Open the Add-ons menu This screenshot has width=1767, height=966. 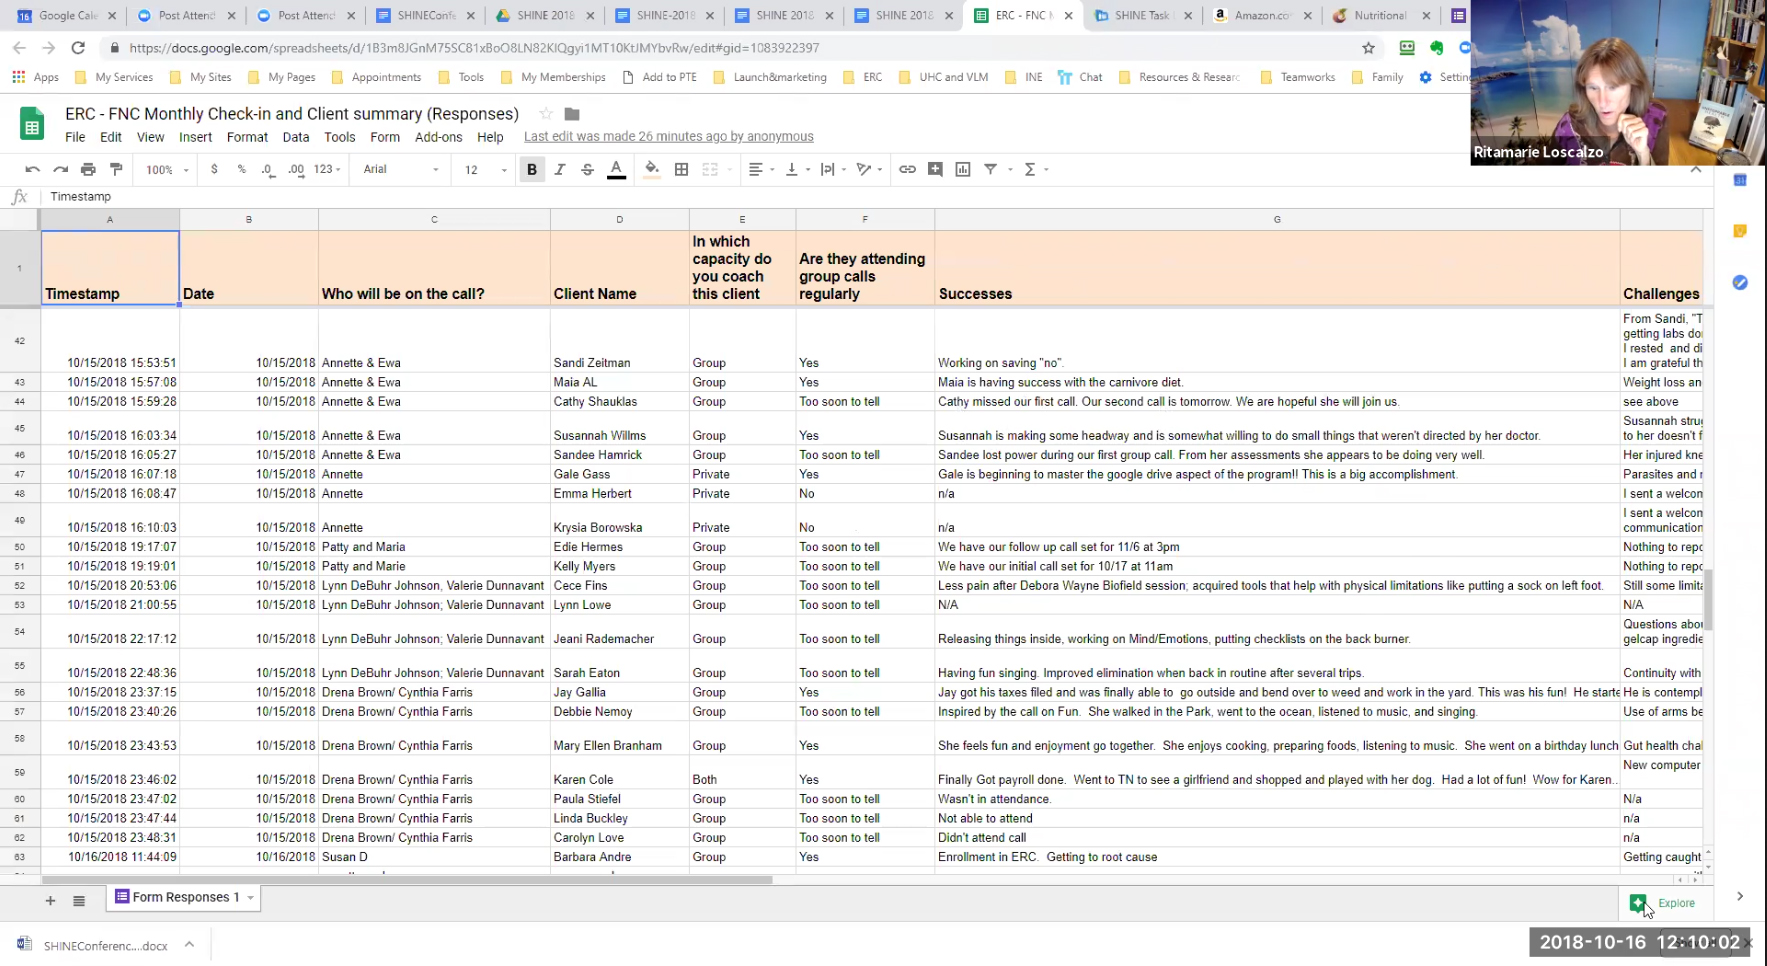438,137
